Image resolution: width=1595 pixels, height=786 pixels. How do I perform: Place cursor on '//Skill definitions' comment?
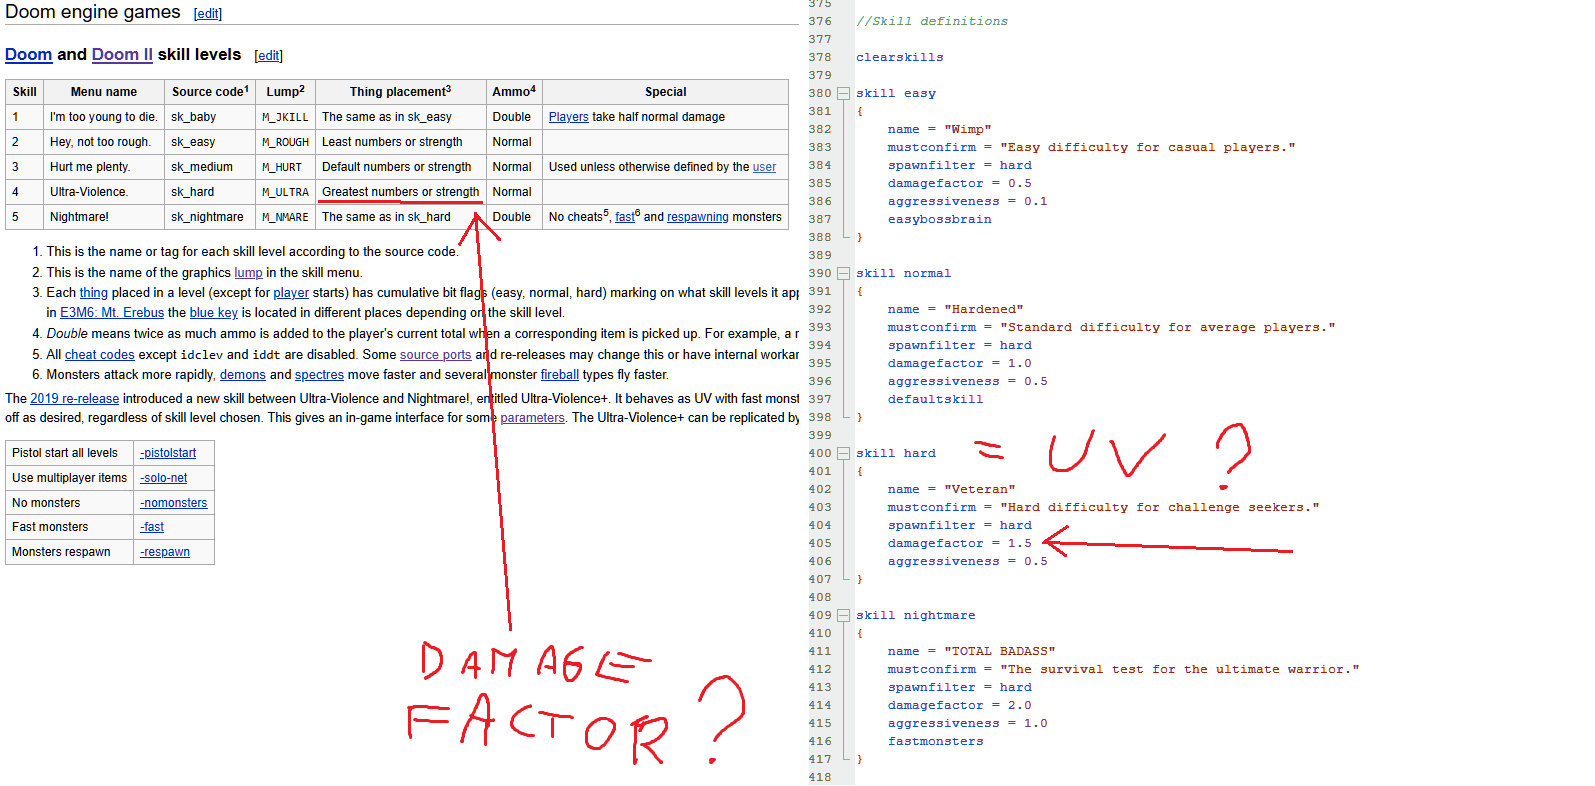[932, 21]
